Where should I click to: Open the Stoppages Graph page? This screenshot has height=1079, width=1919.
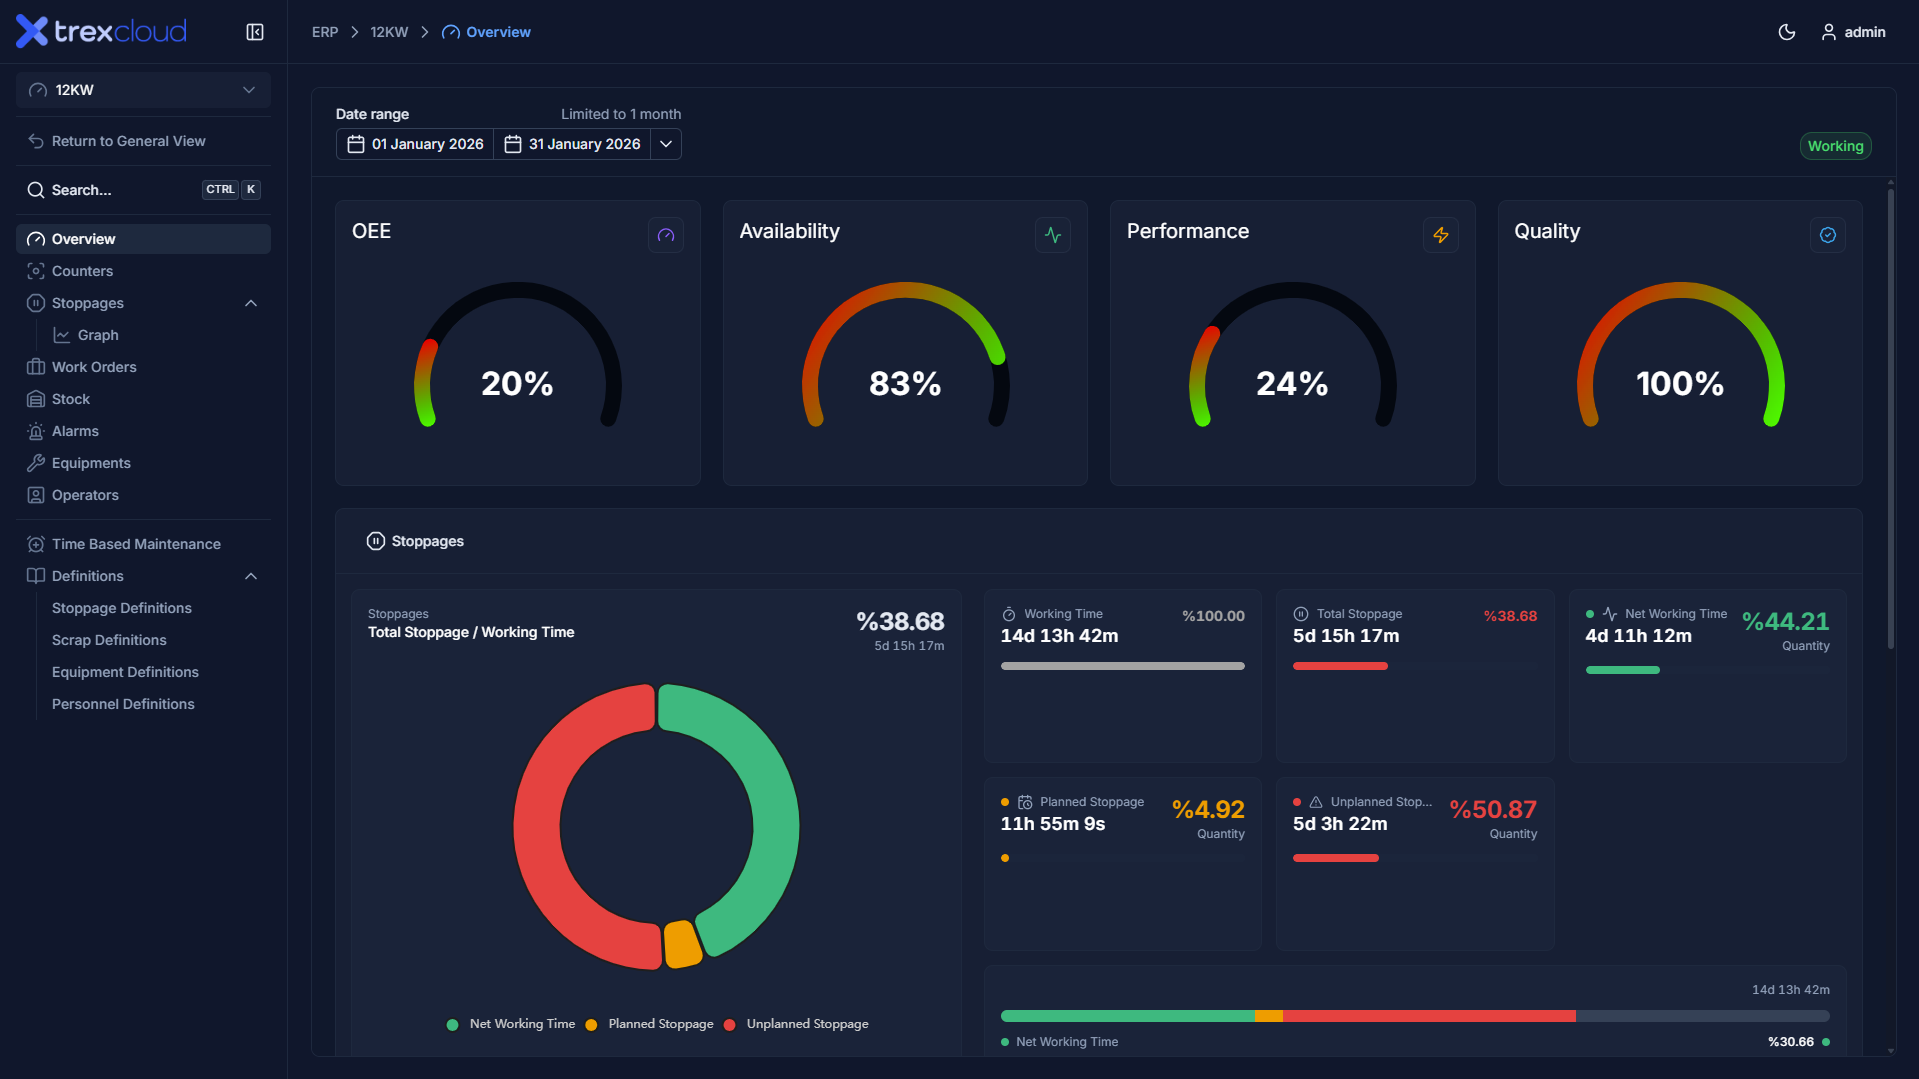click(98, 335)
